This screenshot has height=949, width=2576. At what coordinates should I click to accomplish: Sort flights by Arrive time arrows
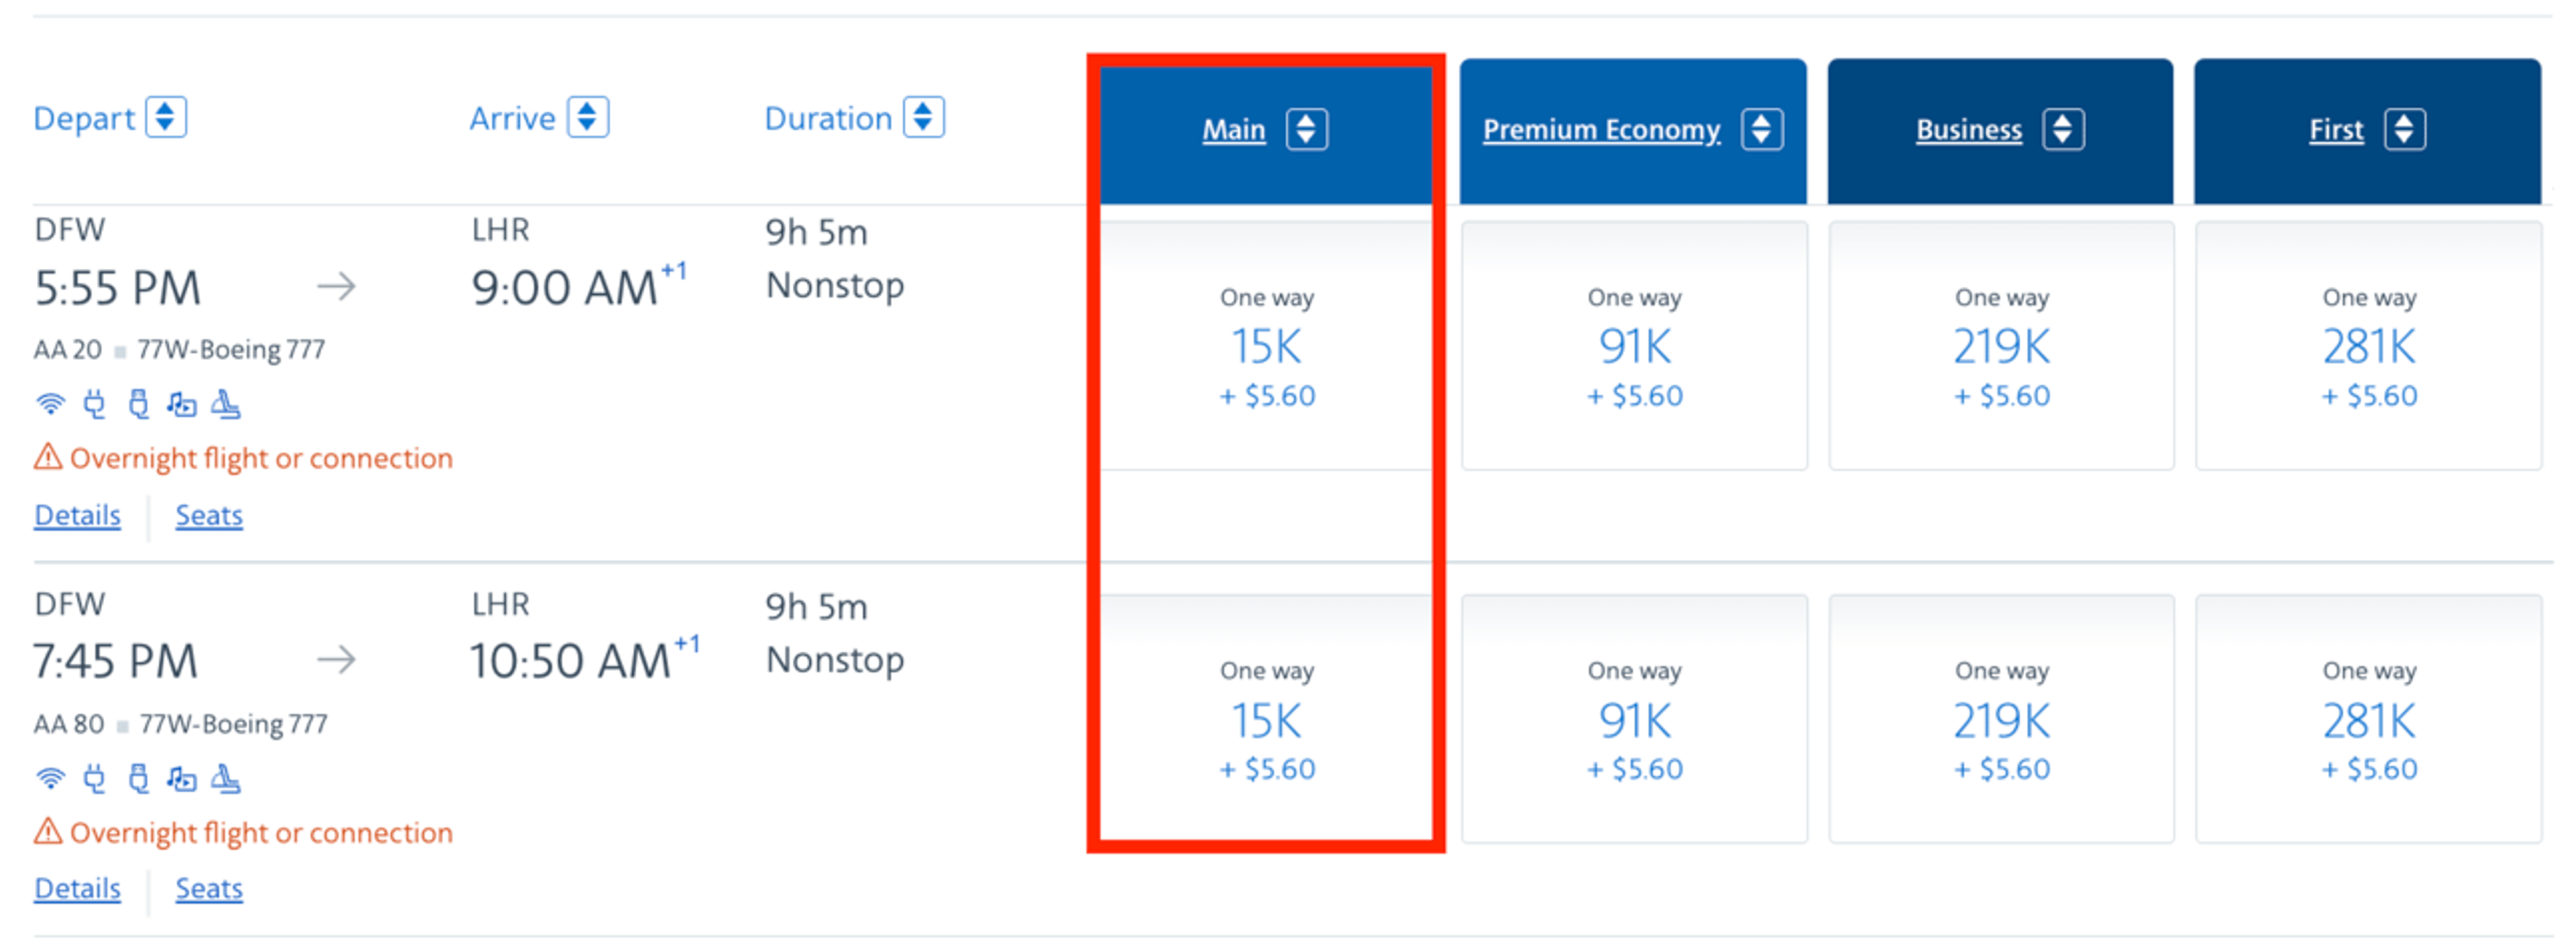[x=588, y=117]
